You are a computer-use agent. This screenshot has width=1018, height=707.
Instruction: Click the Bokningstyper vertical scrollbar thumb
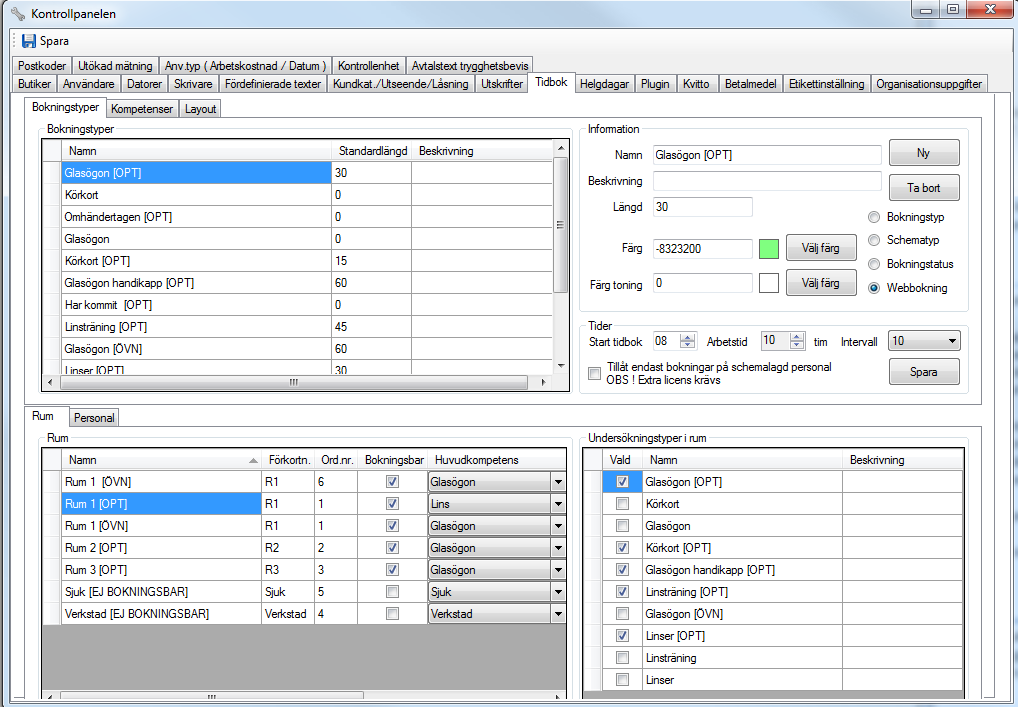click(x=560, y=225)
